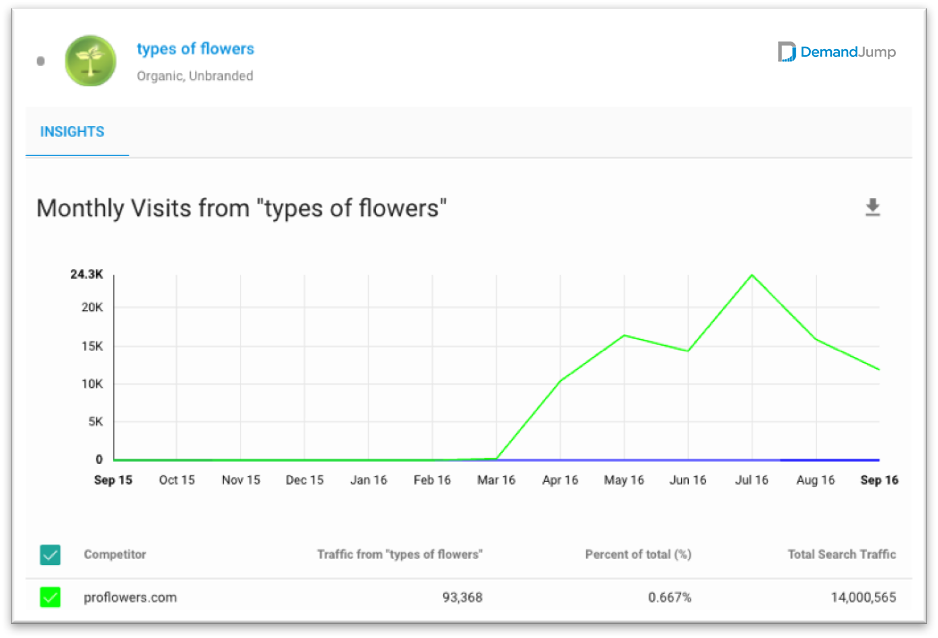Click the Sep 15 axis label
938x638 pixels.
113,480
